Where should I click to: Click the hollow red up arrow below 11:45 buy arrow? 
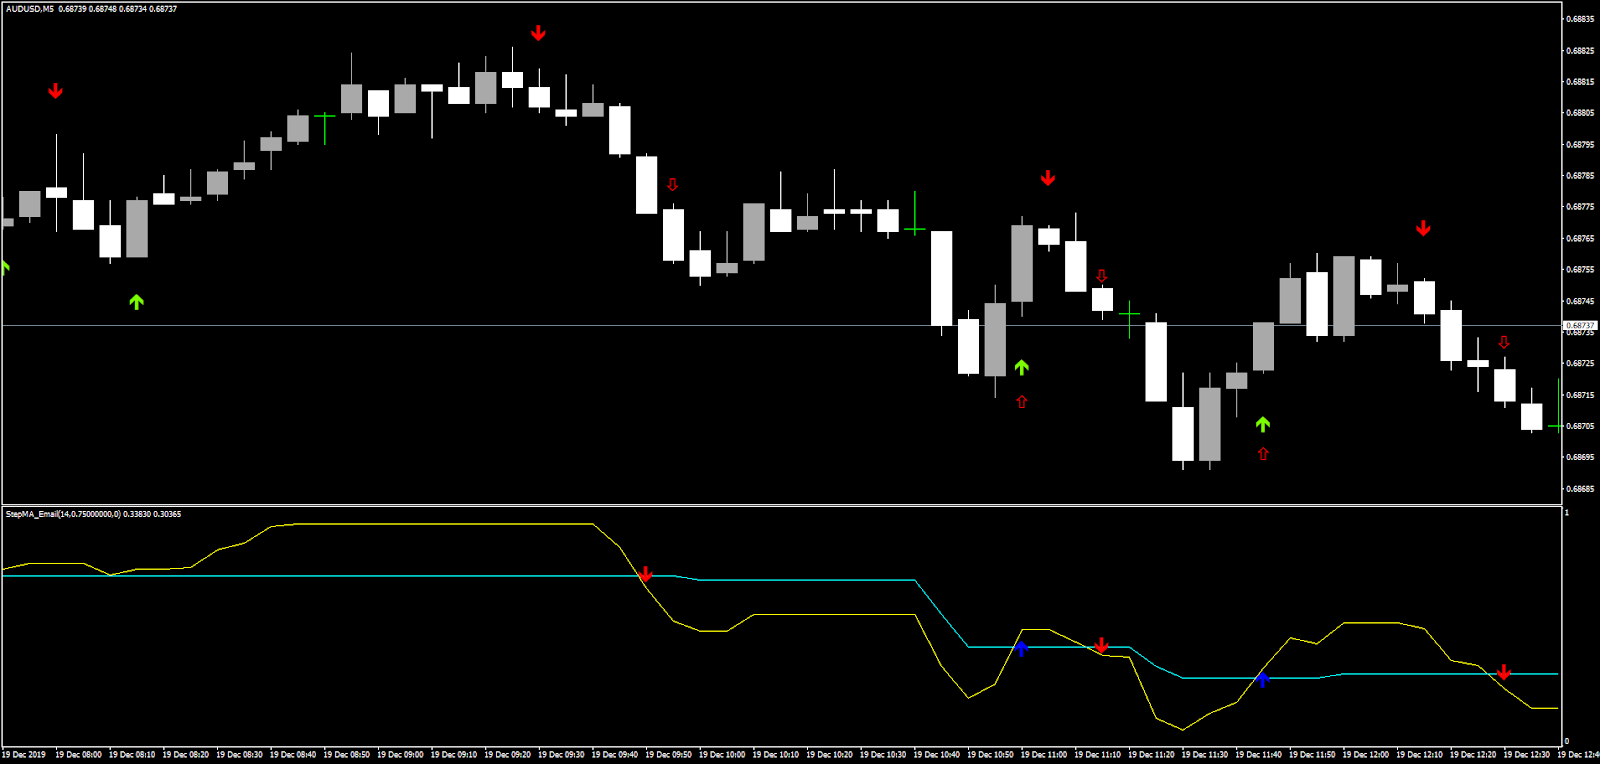click(x=1263, y=453)
